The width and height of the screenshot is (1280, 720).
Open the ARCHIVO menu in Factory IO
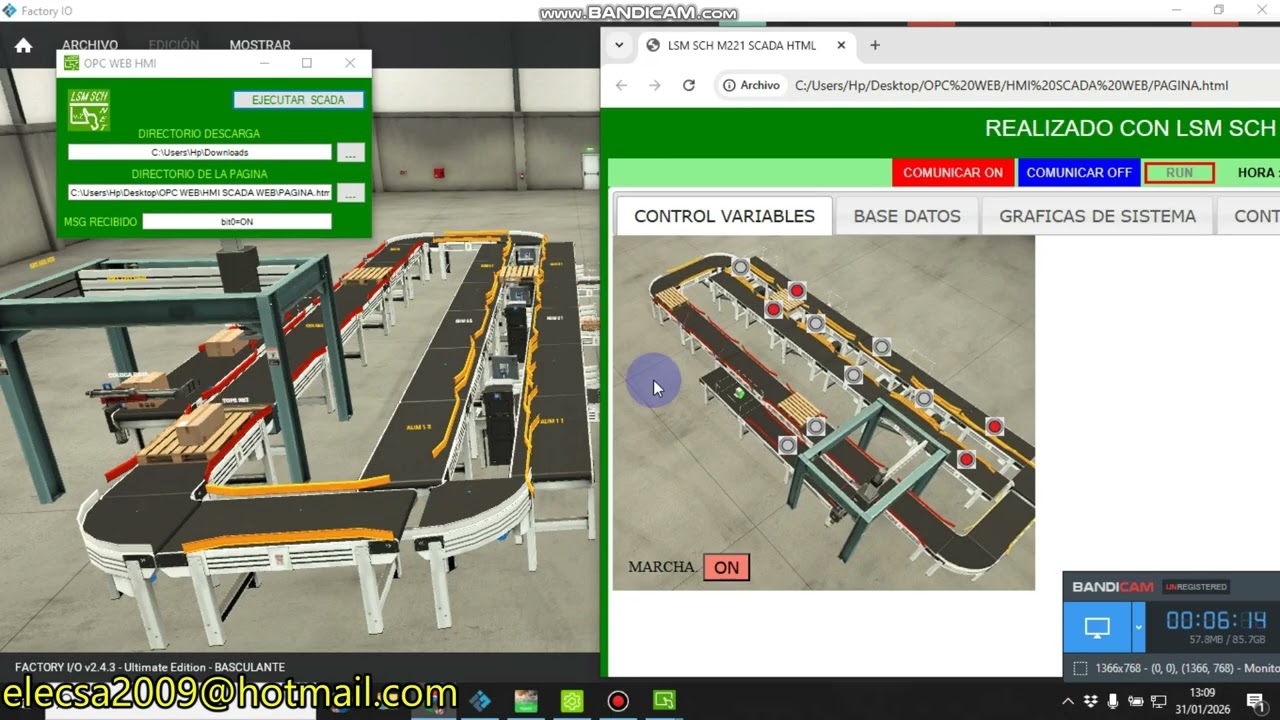pyautogui.click(x=90, y=45)
